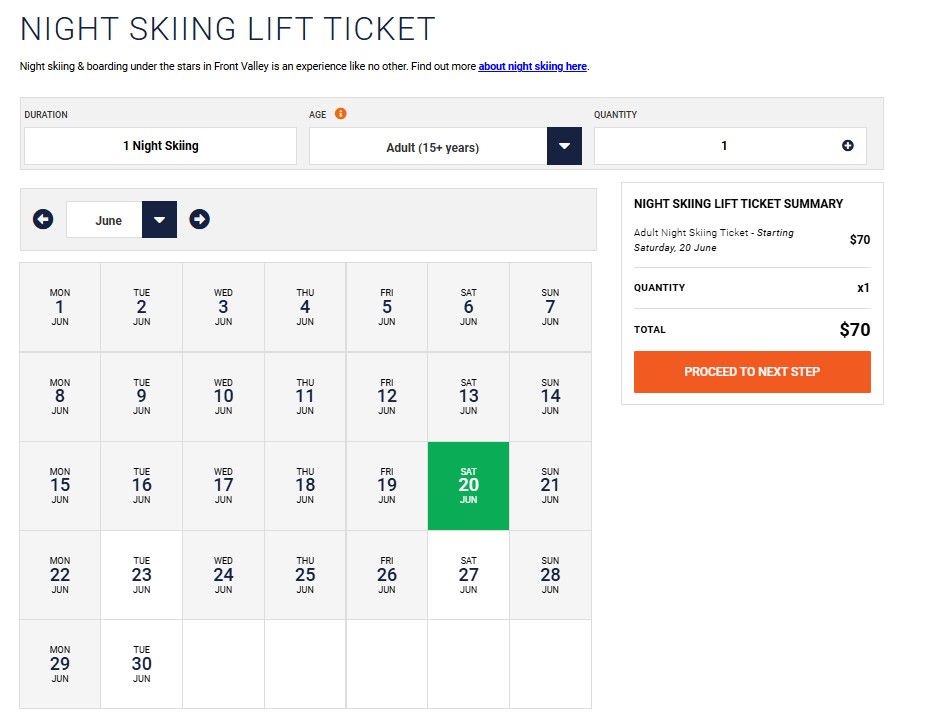Increase quantity with the plus icon
This screenshot has height=721, width=927.
pos(847,145)
